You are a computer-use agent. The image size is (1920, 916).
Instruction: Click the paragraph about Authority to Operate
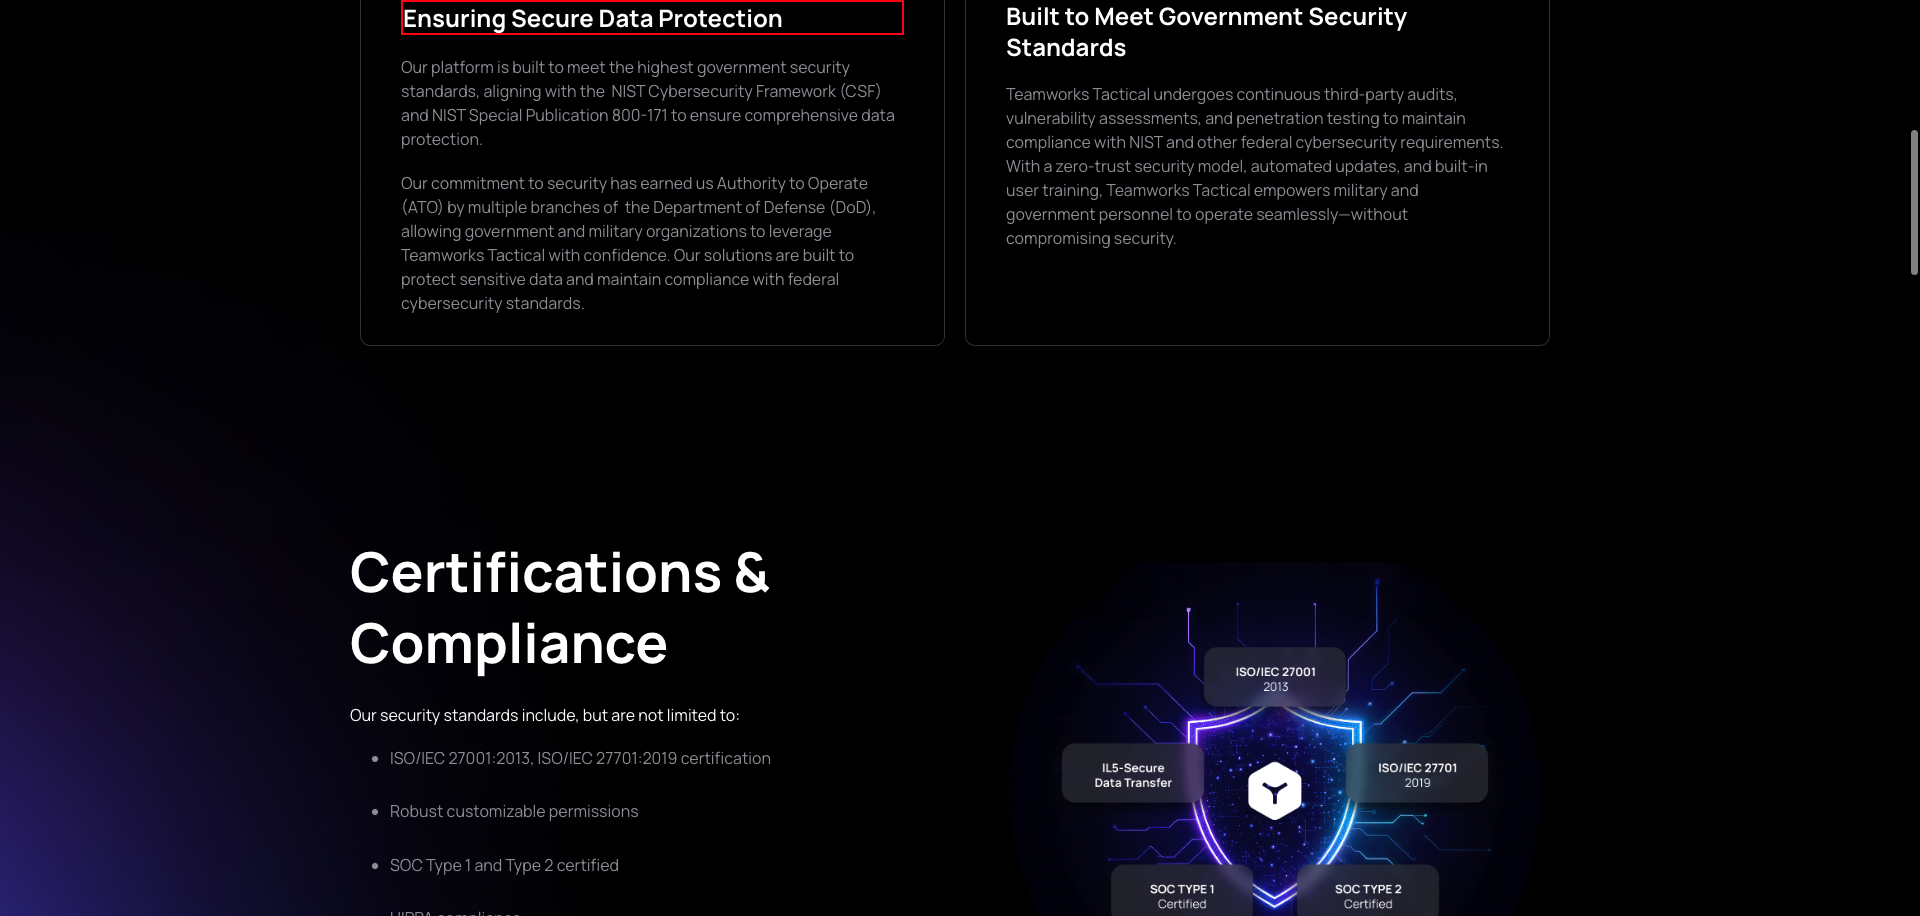638,243
